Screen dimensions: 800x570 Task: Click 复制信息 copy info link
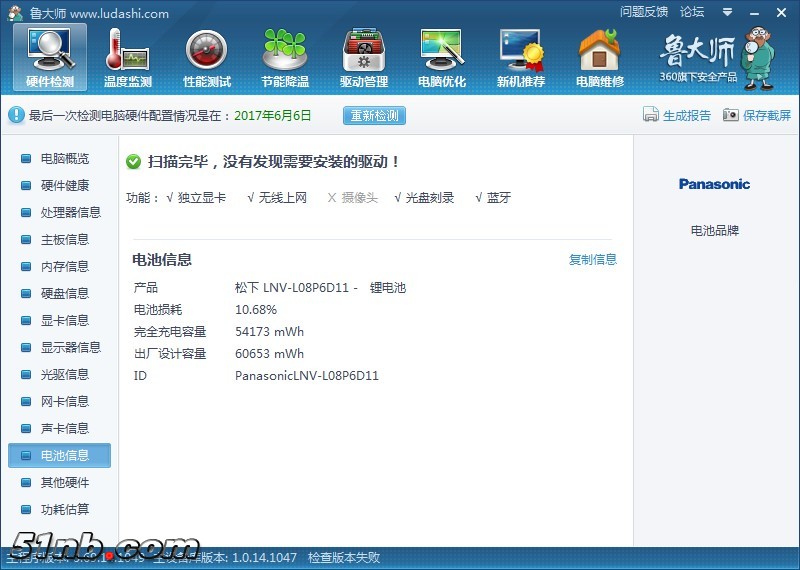[x=593, y=260]
